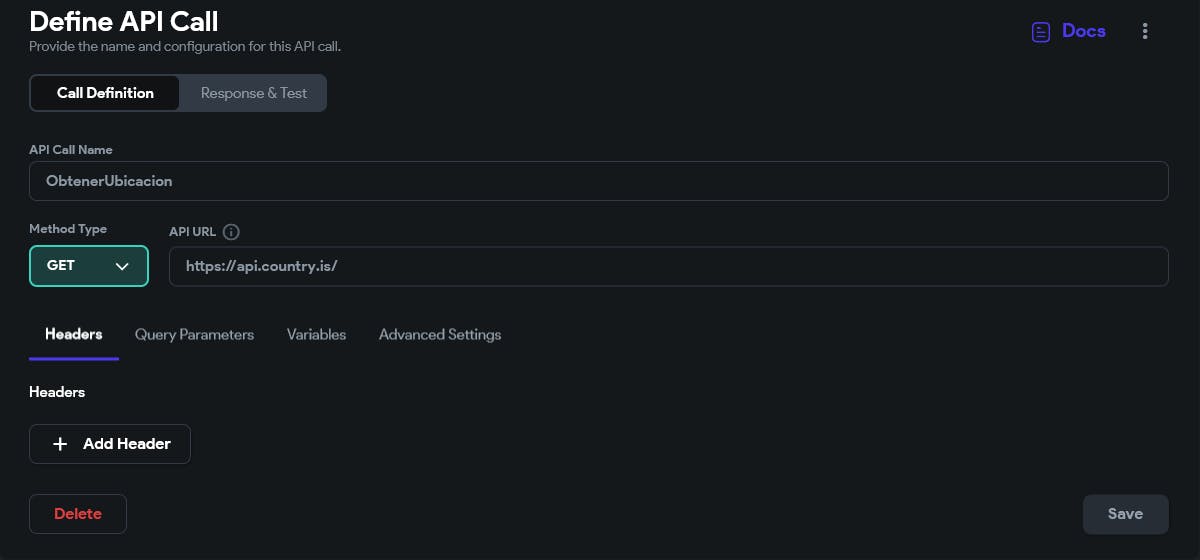
Task: Save the API call
Action: point(1125,514)
